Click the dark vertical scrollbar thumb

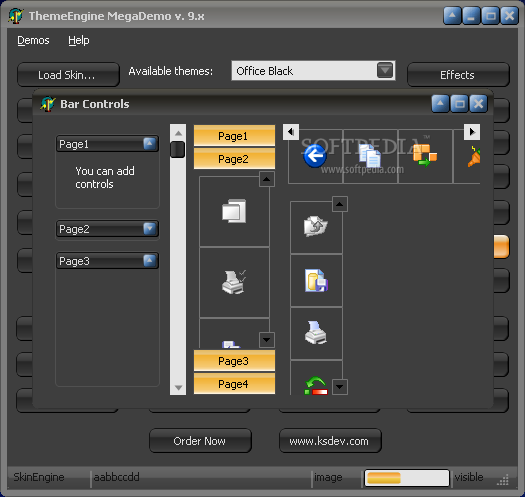[178, 149]
